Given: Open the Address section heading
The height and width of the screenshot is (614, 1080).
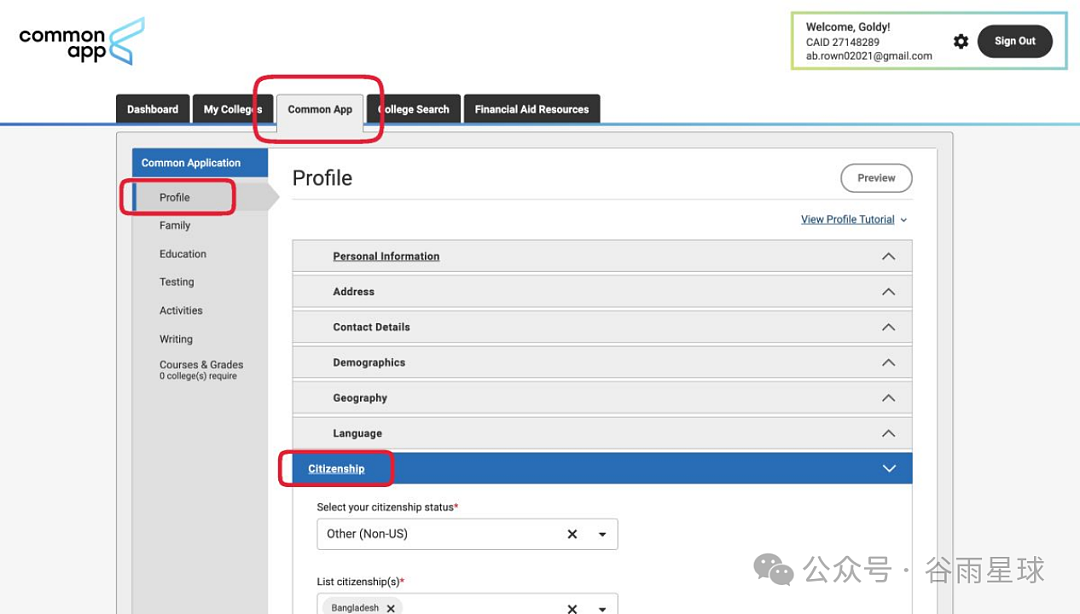Looking at the screenshot, I should (x=353, y=291).
